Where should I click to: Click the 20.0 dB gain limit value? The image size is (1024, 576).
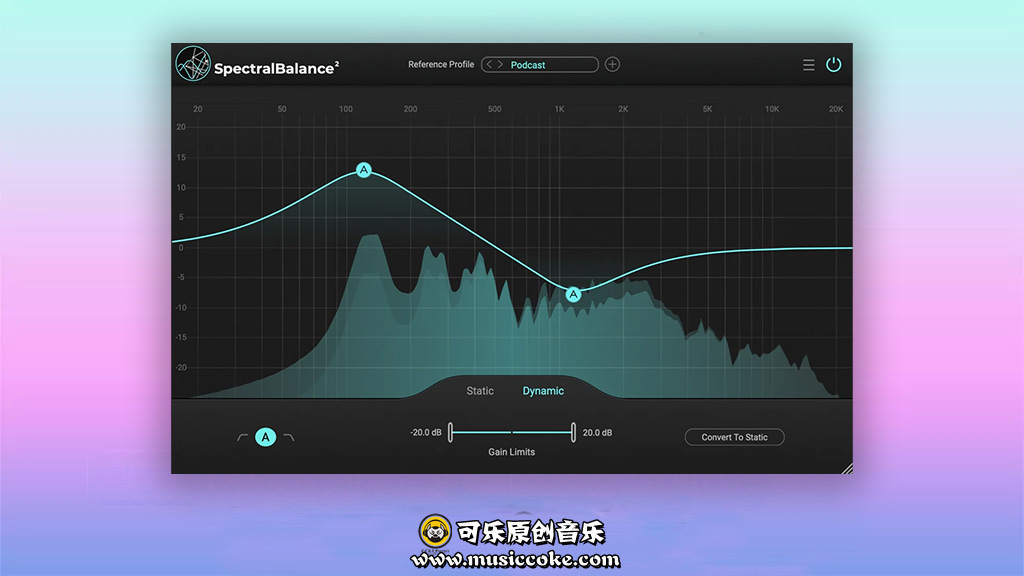[x=597, y=433]
